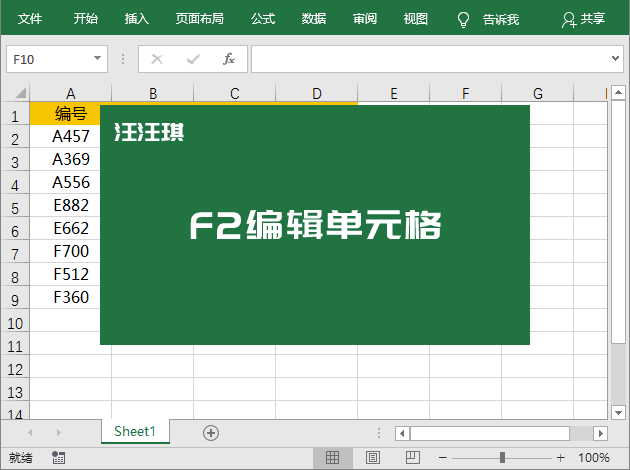630x470 pixels.
Task: Click inside the formula bar input
Action: coord(430,59)
